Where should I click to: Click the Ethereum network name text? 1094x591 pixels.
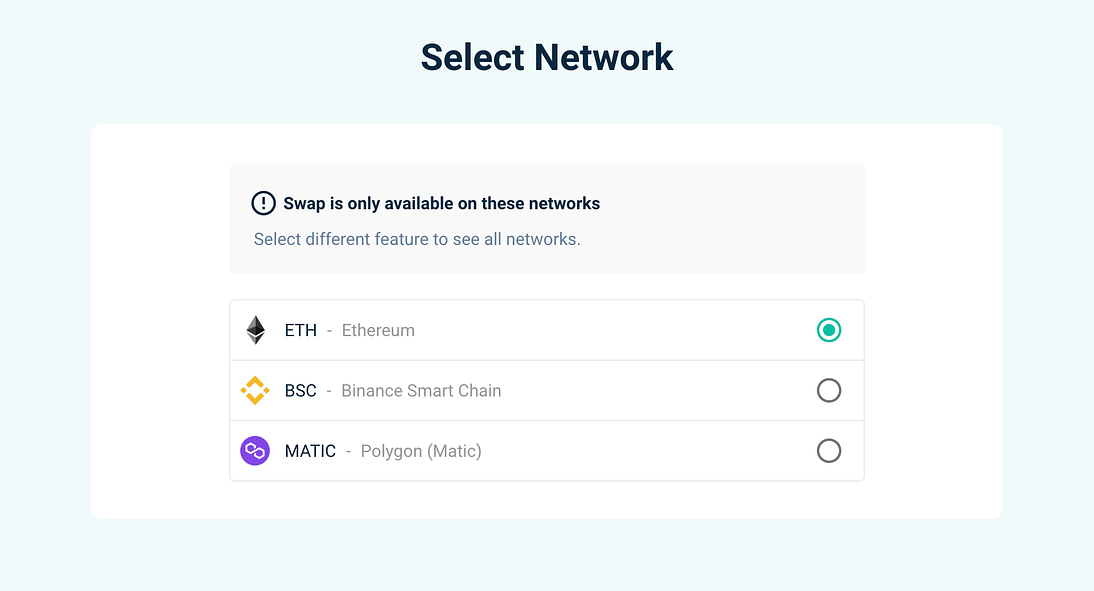click(x=378, y=330)
